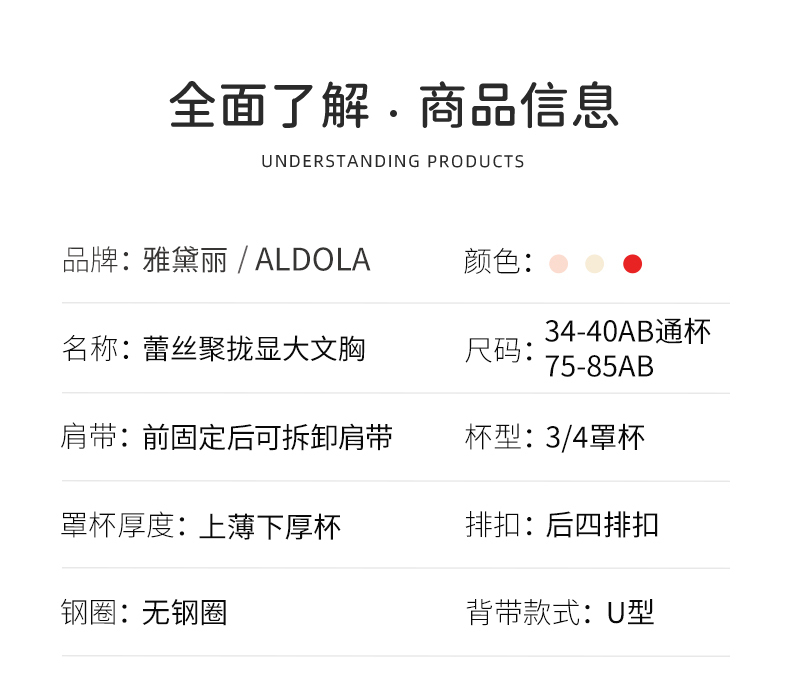Click cup type value 3/4罩杯
The width and height of the screenshot is (790, 696).
tap(595, 437)
